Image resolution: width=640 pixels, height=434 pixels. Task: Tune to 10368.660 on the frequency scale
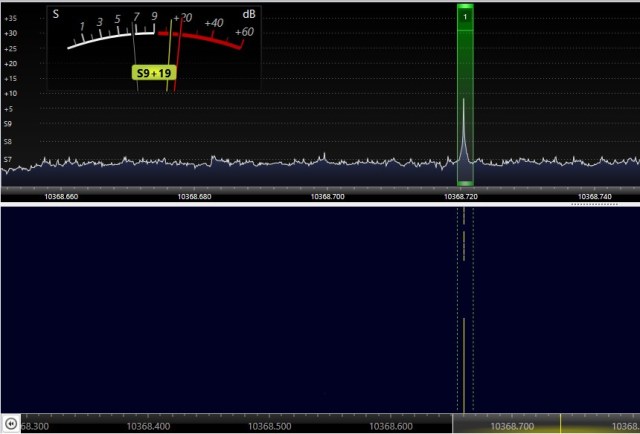point(61,197)
